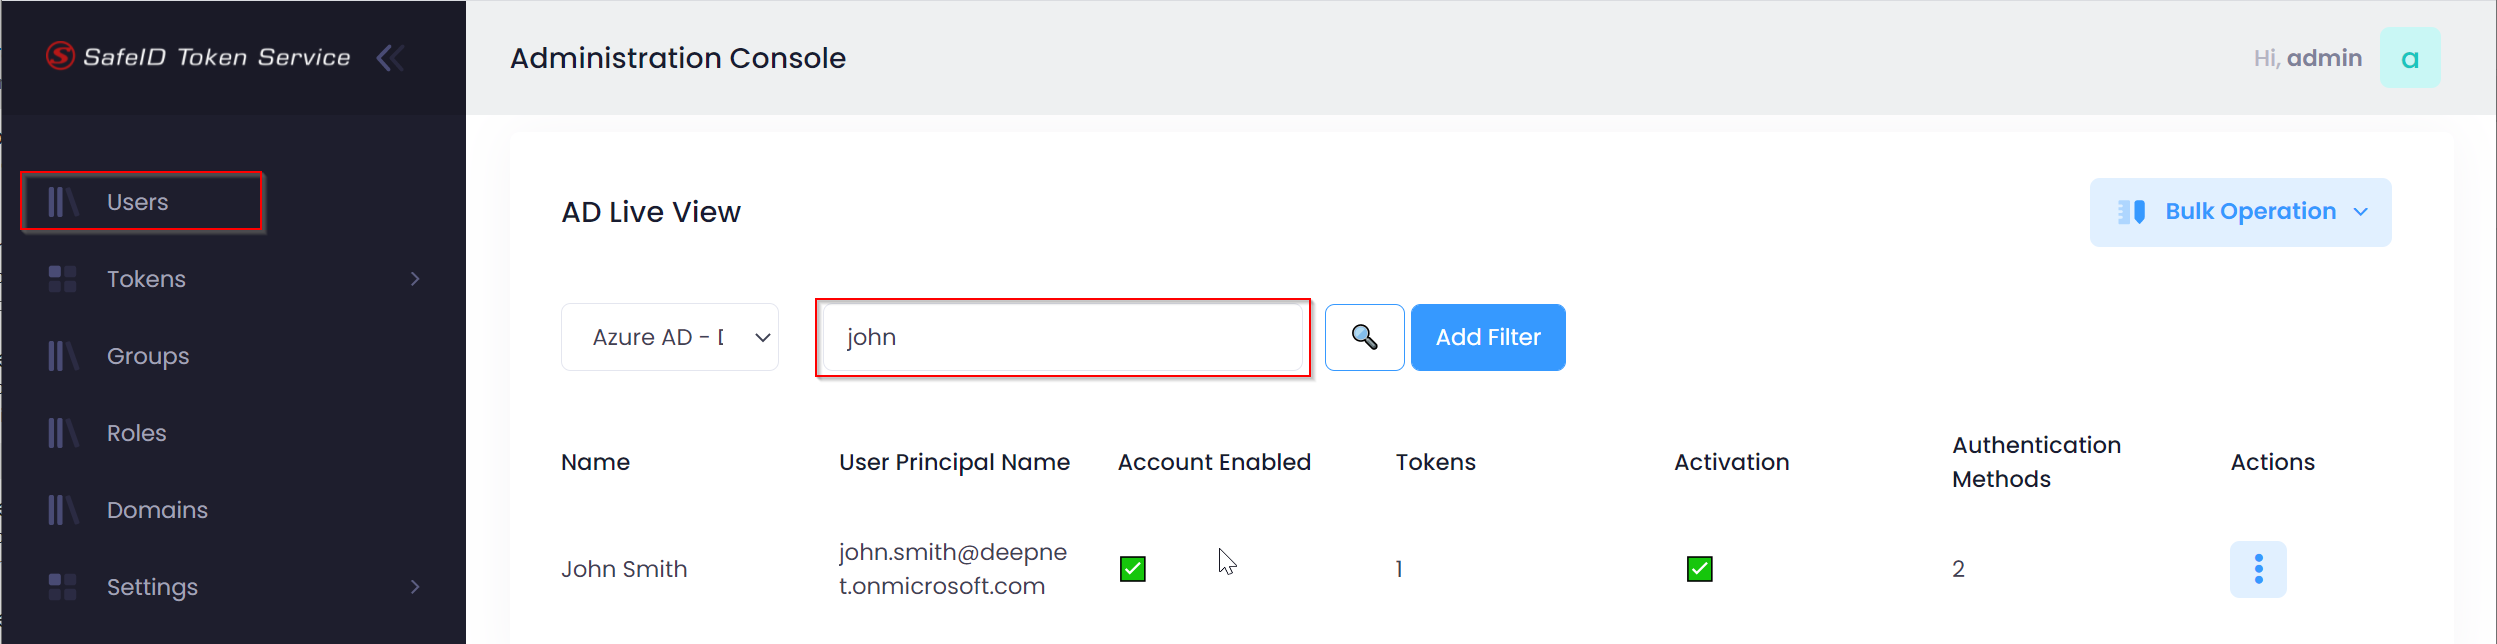Expand the Settings submenu arrow
Viewport: 2497px width, 644px height.
pyautogui.click(x=415, y=587)
